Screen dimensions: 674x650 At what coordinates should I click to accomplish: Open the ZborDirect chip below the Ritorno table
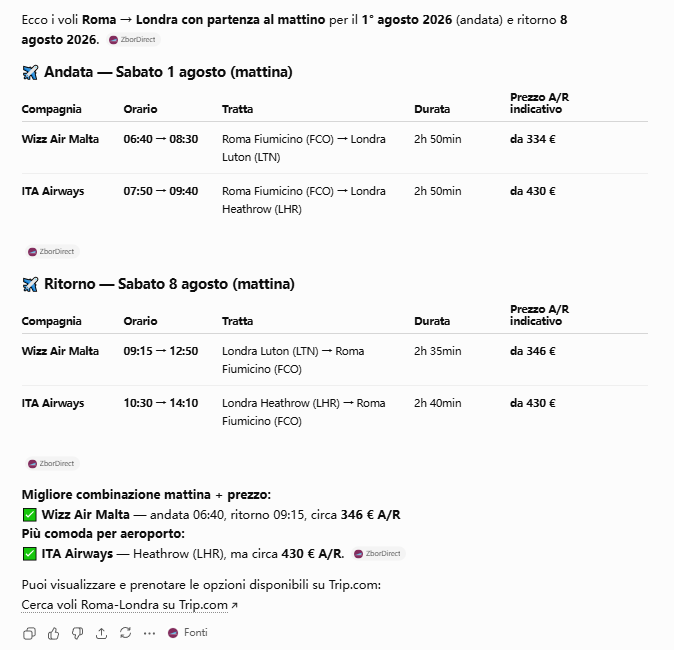click(52, 463)
